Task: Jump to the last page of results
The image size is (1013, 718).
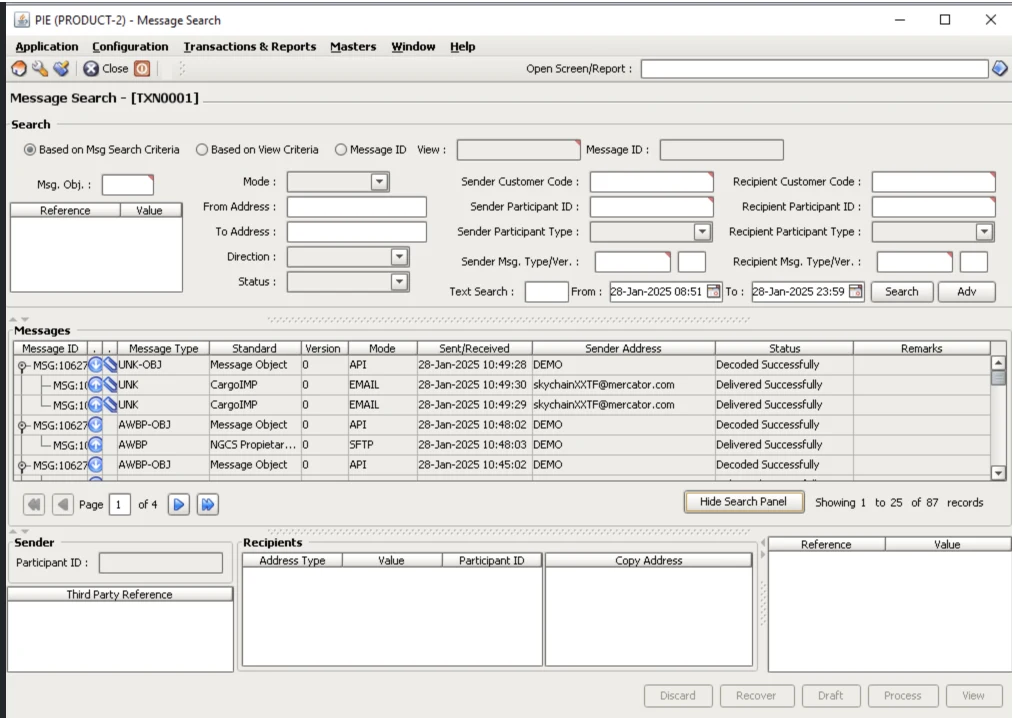Action: 207,504
